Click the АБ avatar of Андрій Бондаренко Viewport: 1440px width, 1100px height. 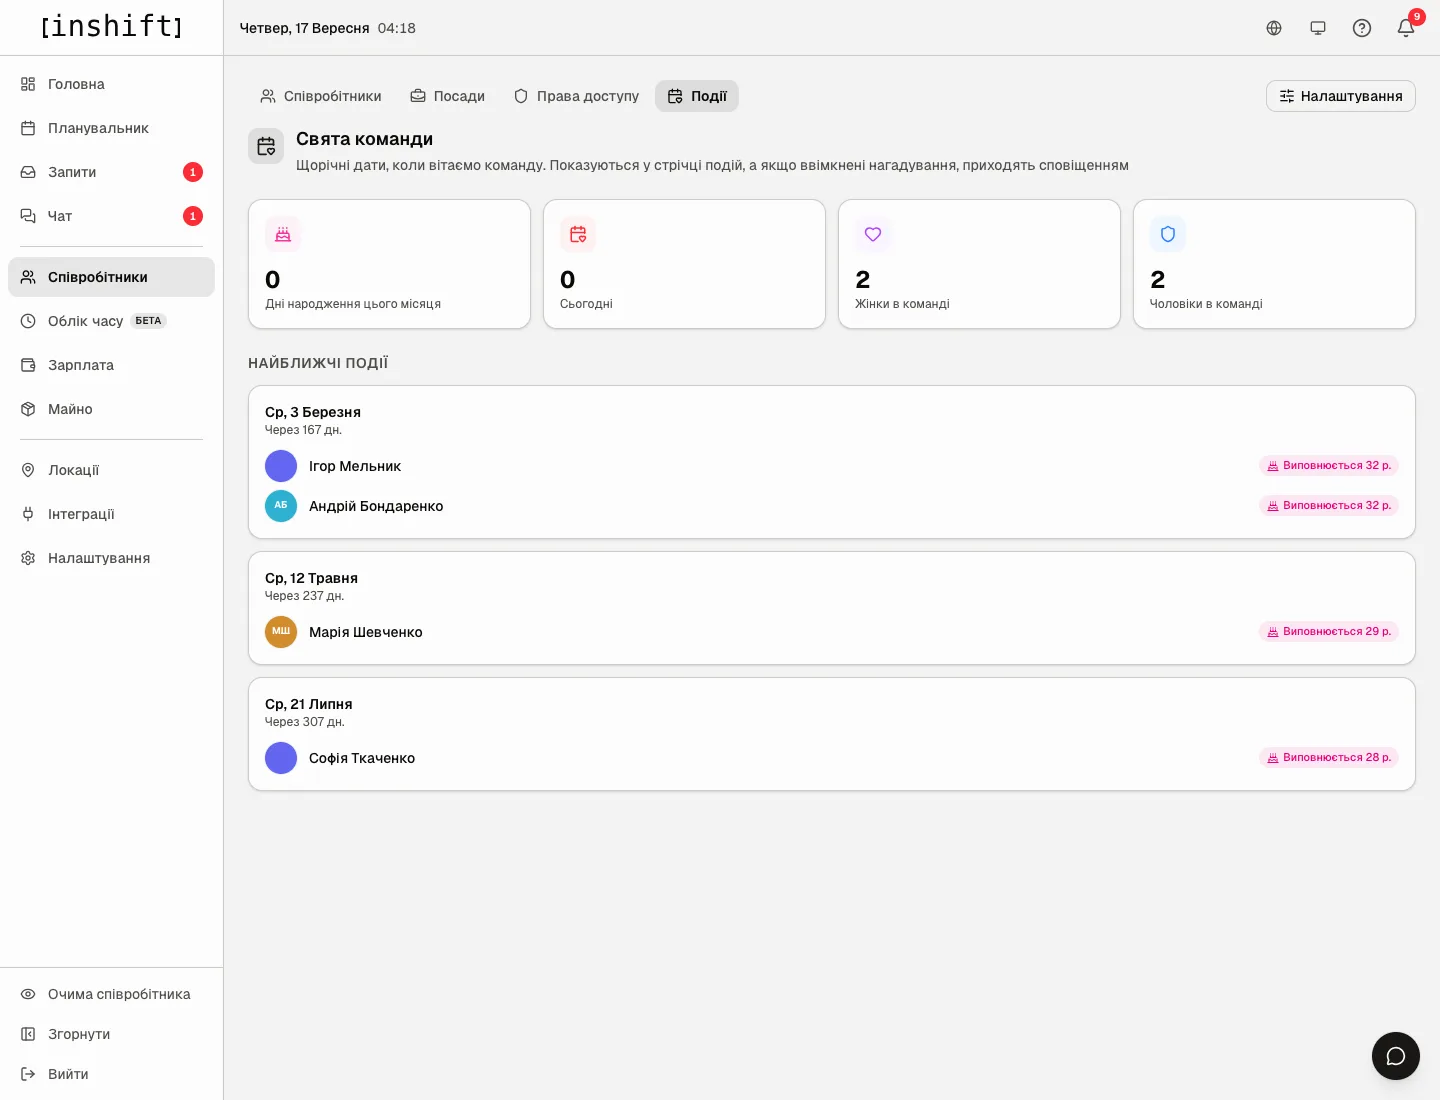coord(281,506)
